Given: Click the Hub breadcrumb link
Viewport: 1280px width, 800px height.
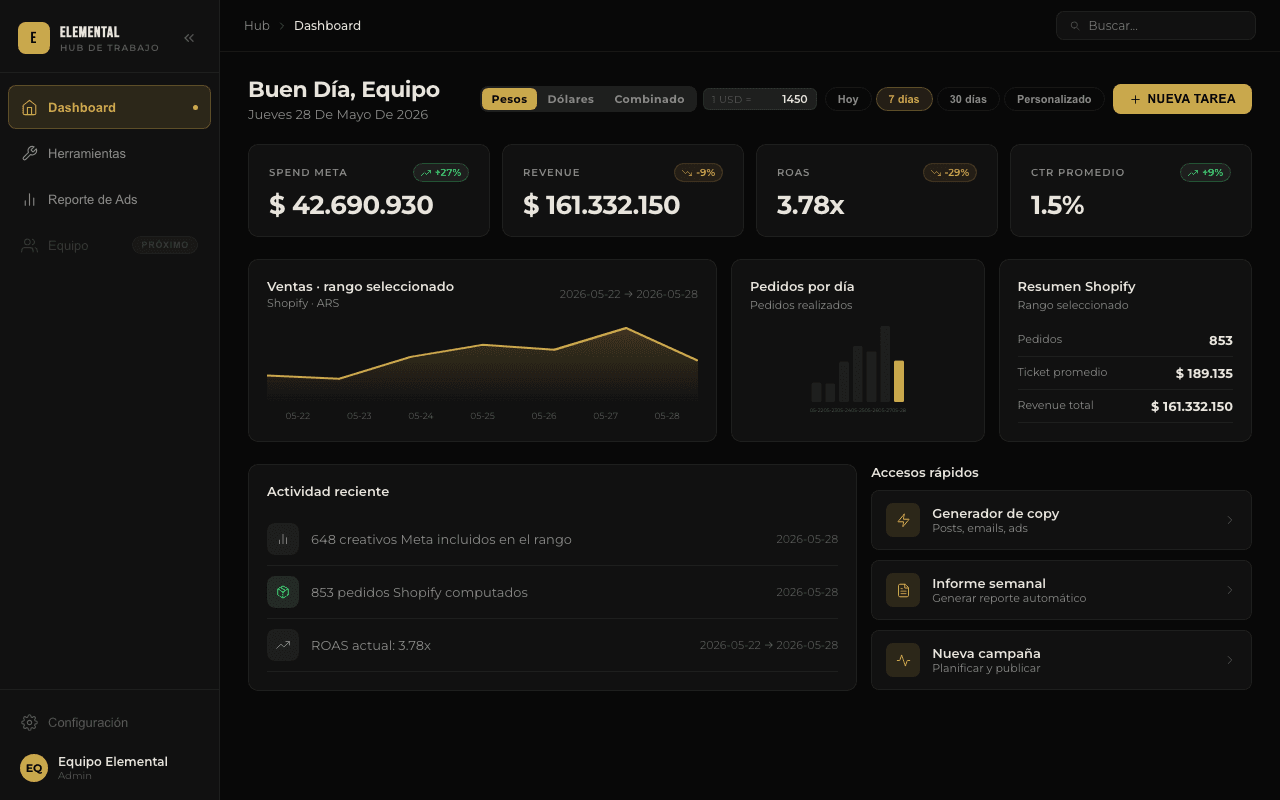Looking at the screenshot, I should pos(257,25).
